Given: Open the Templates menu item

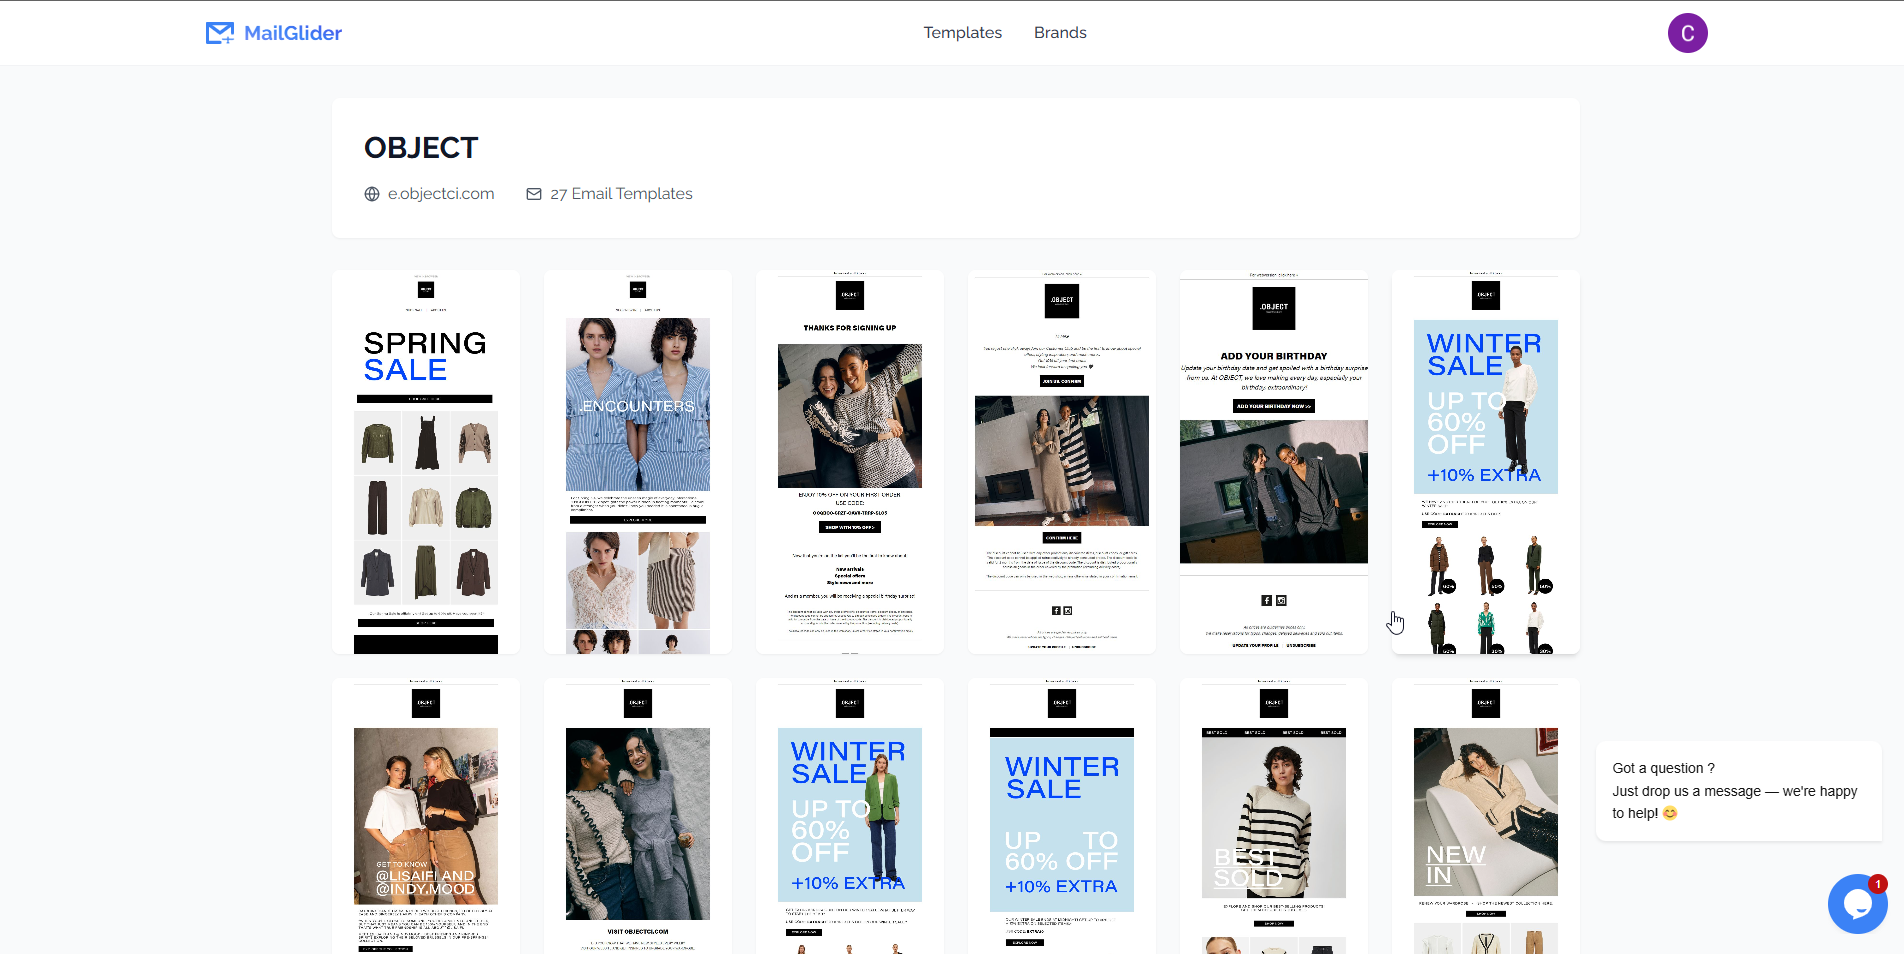Looking at the screenshot, I should tap(962, 33).
